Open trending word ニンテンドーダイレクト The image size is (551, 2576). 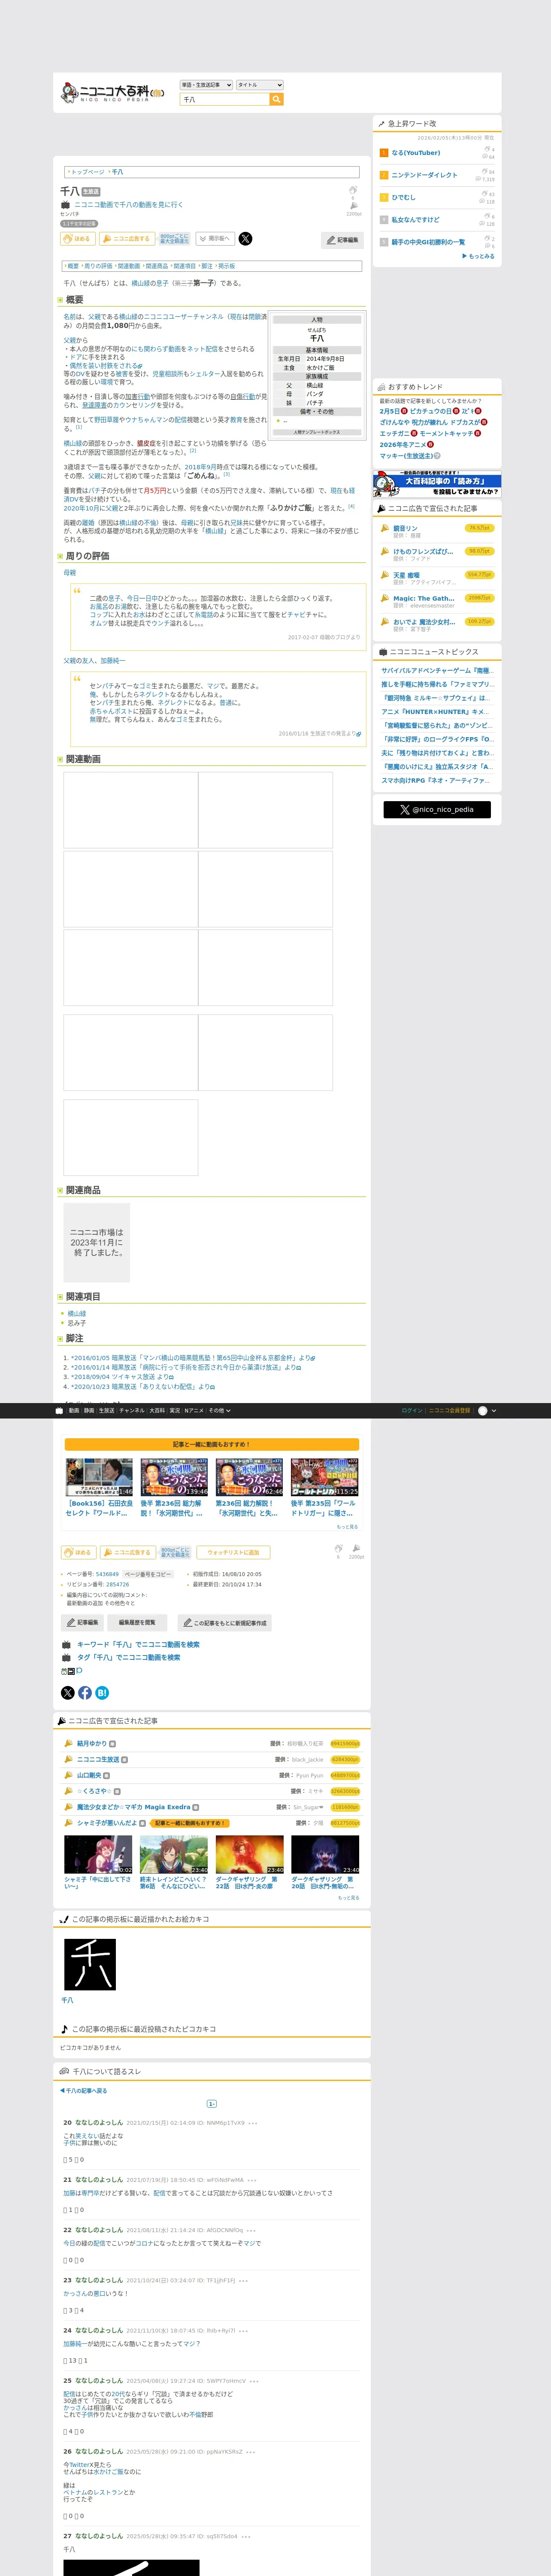425,175
